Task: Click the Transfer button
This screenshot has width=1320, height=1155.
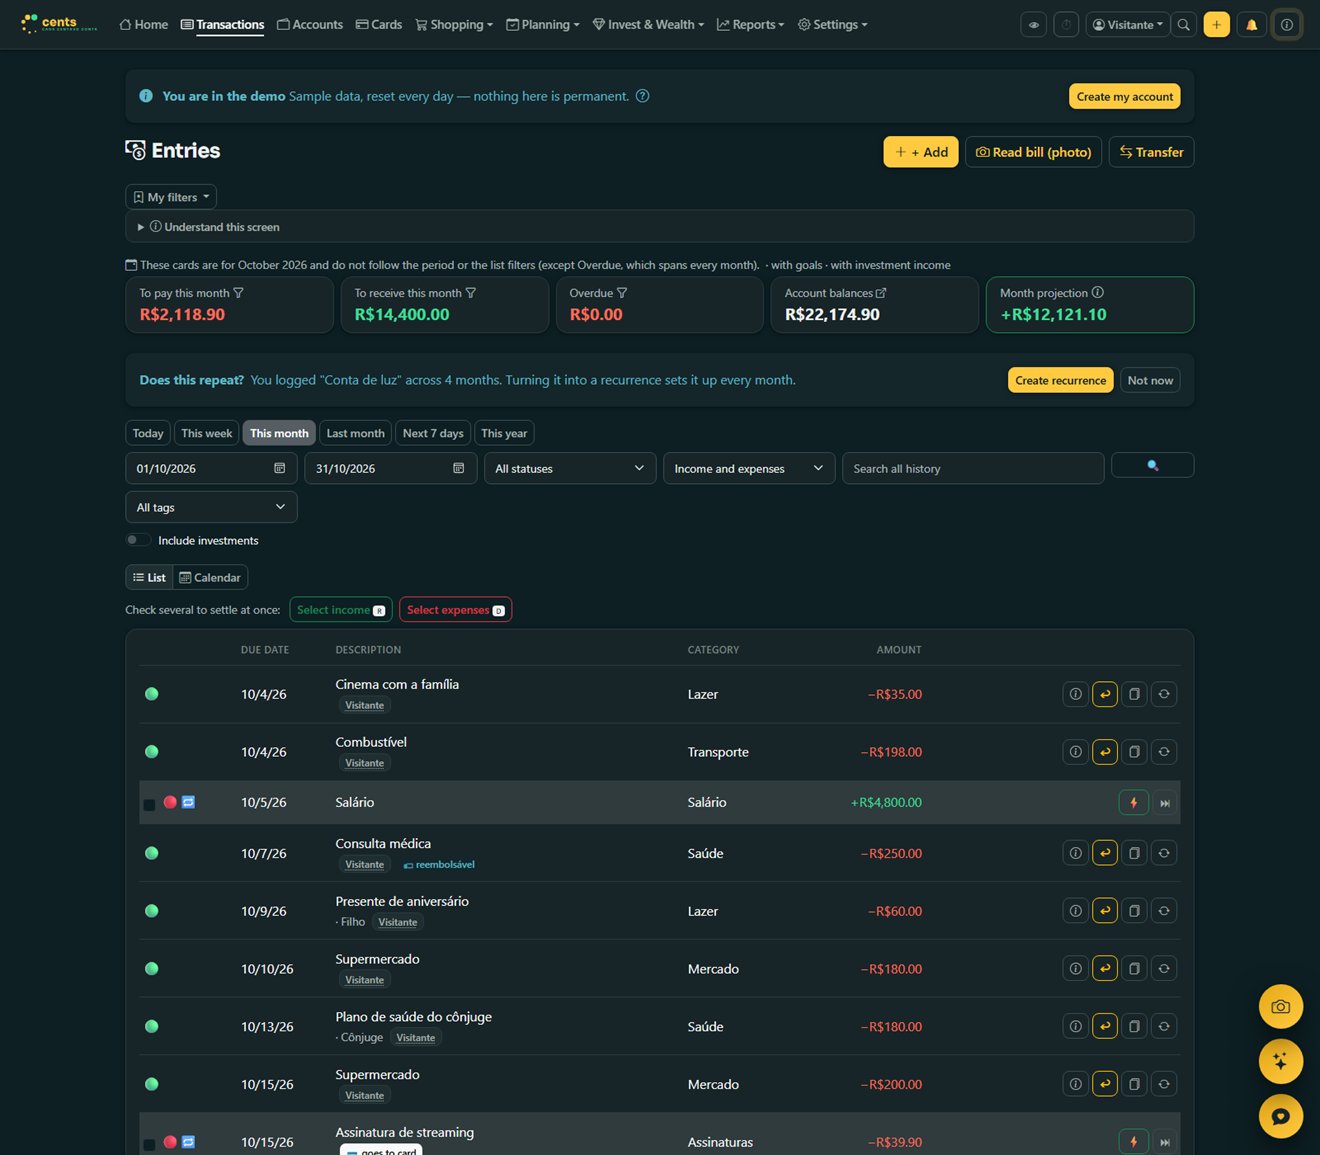Action: pyautogui.click(x=1151, y=152)
